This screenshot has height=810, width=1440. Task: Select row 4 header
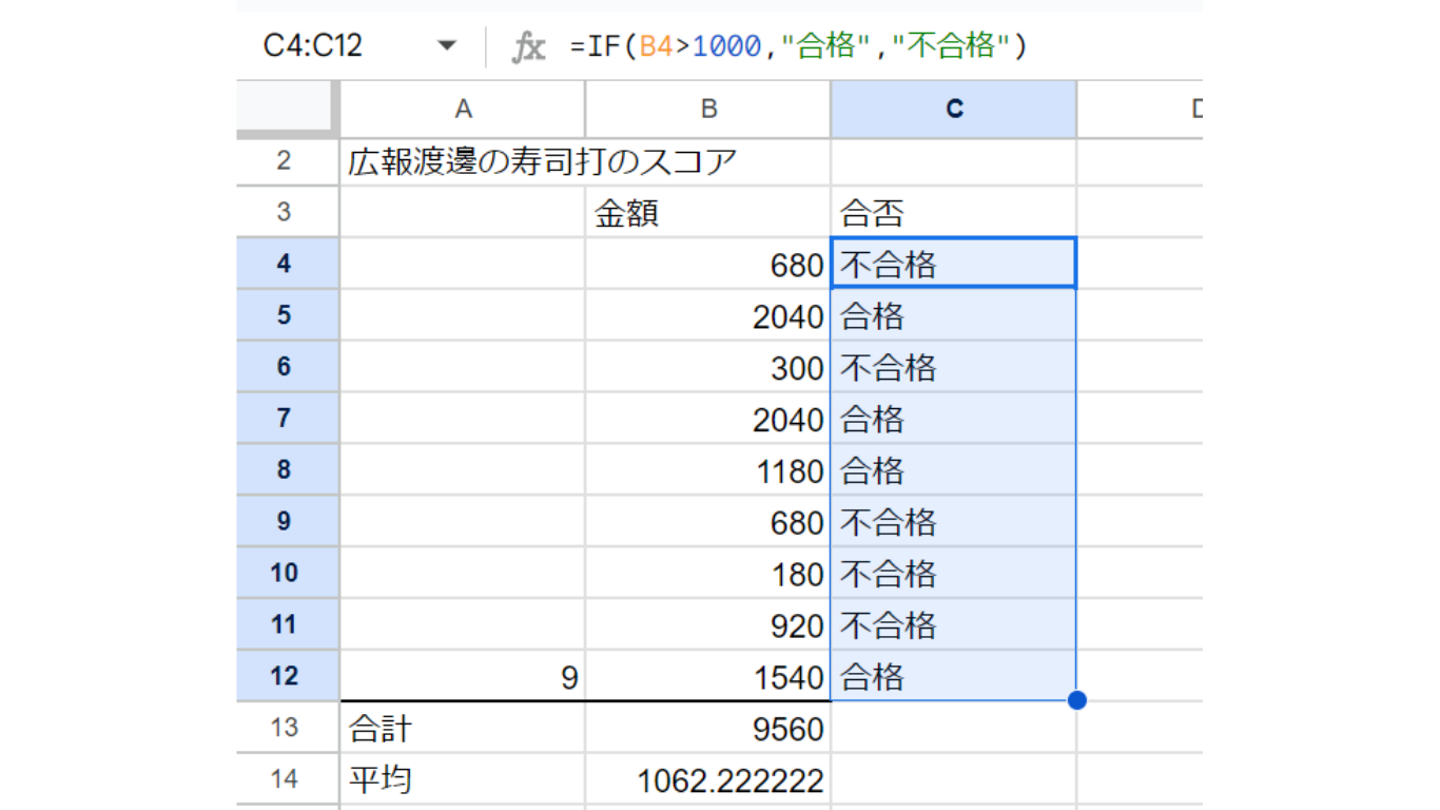[288, 263]
